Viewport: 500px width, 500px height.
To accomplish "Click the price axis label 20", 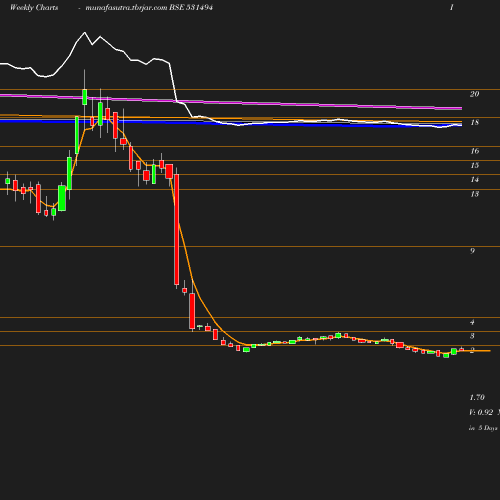I will [474, 94].
